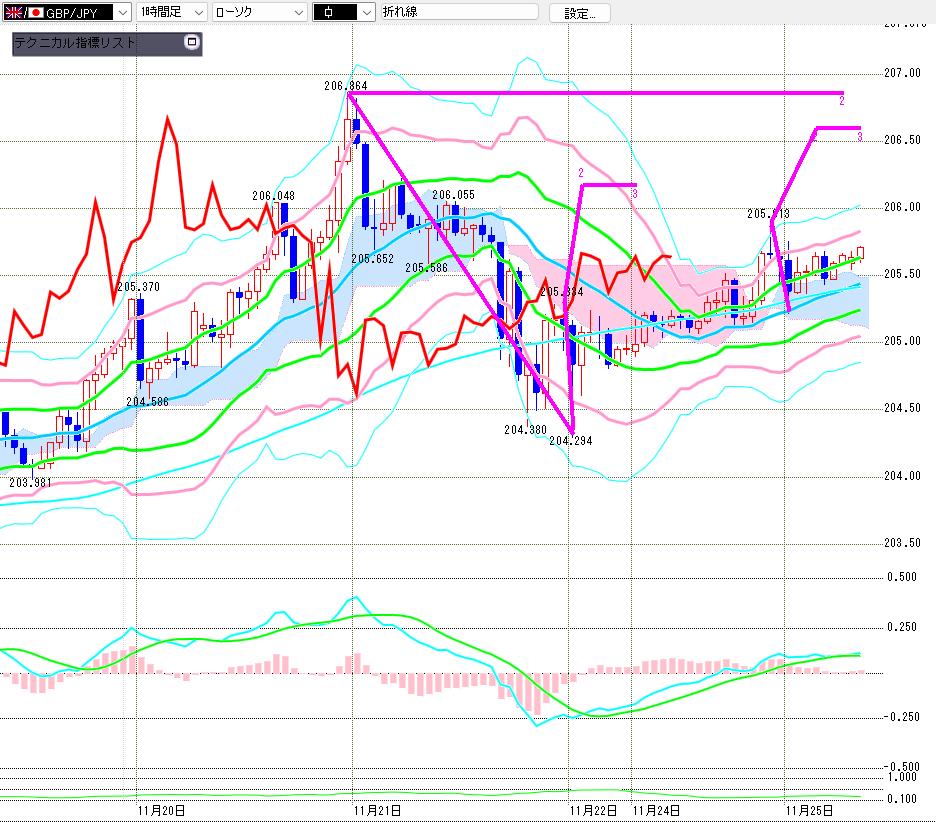Image resolution: width=936 pixels, height=822 pixels.
Task: Click the 11月22日 date marker on time axis
Action: click(x=593, y=809)
